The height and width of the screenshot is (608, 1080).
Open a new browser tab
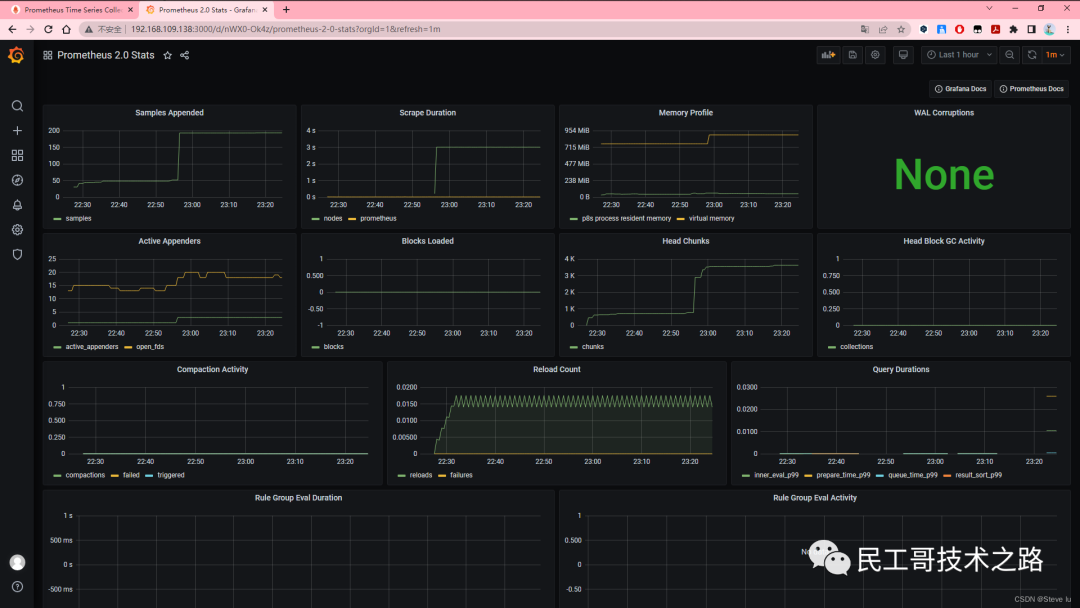(286, 10)
